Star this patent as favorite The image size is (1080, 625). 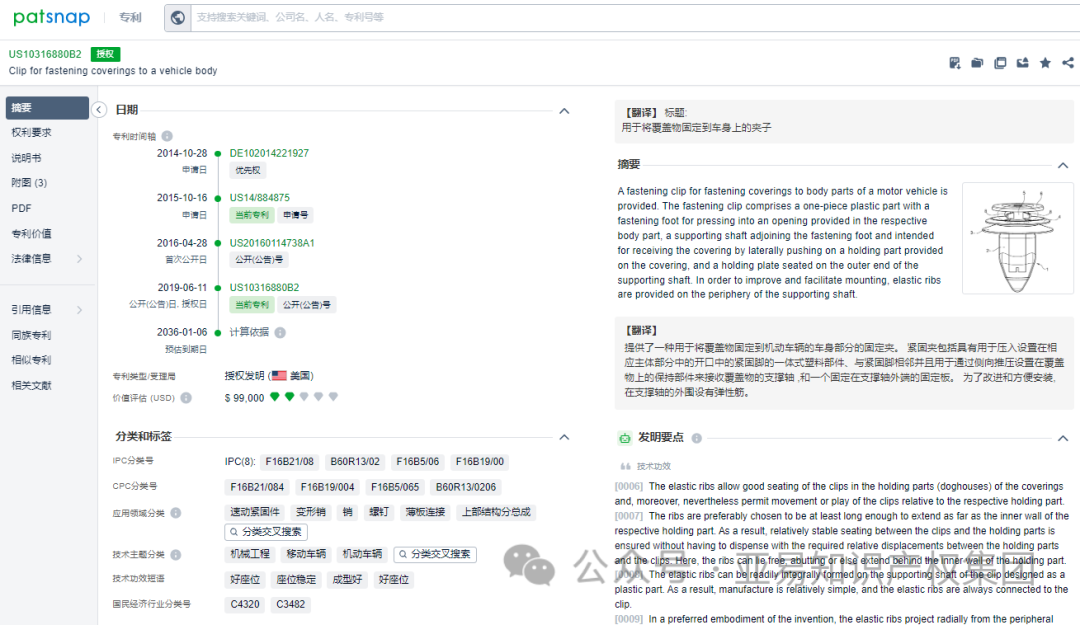coord(1045,62)
